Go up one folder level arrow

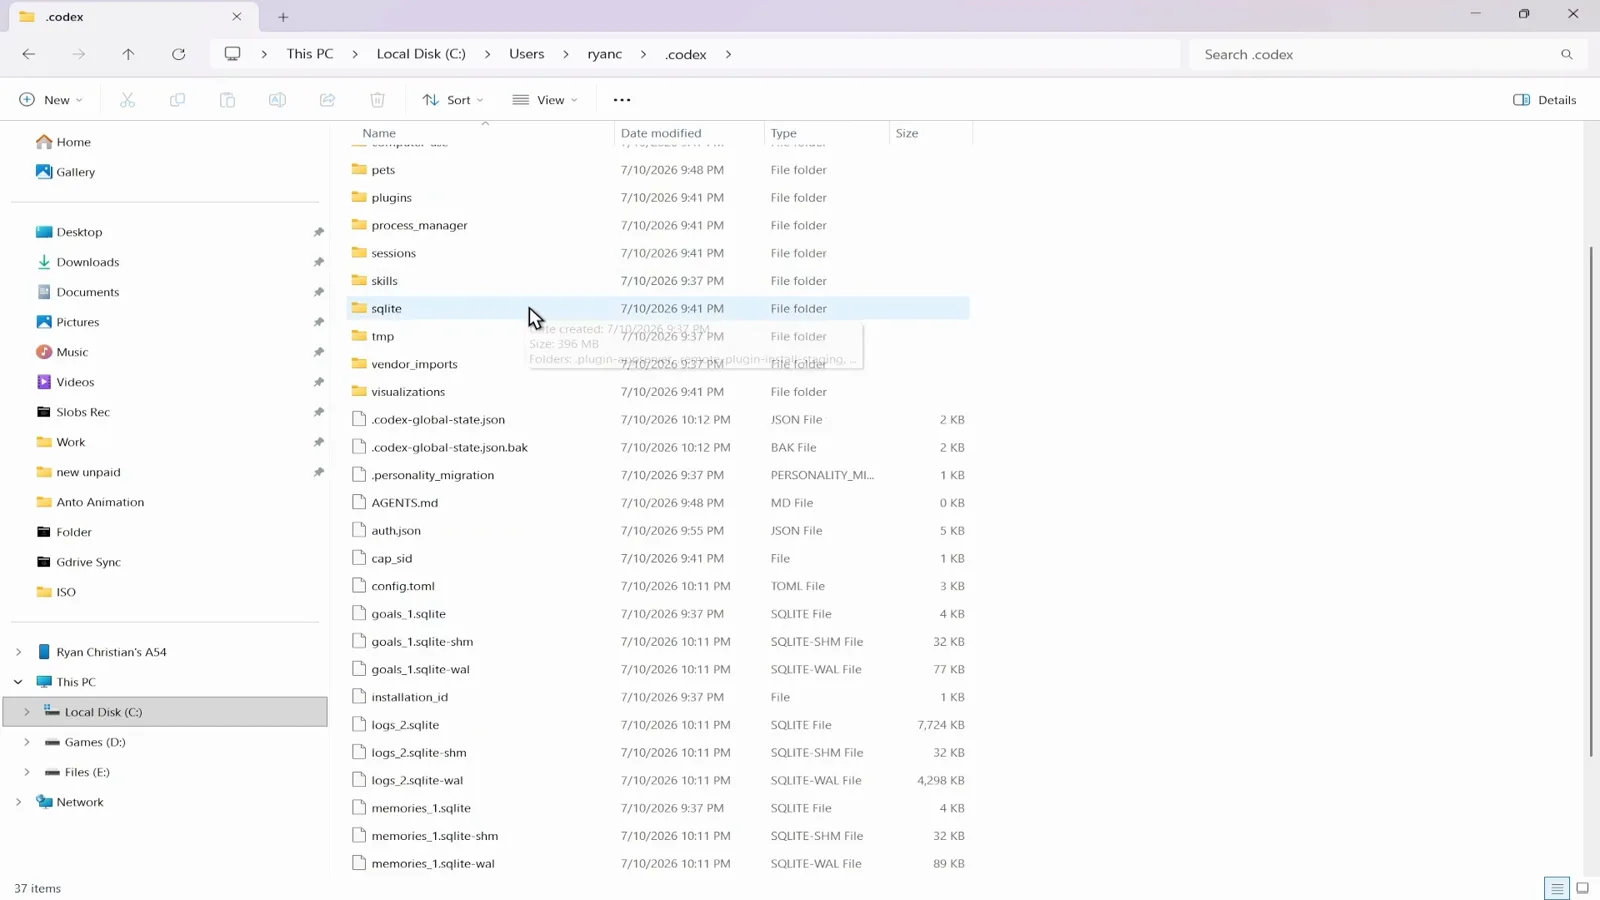click(128, 54)
